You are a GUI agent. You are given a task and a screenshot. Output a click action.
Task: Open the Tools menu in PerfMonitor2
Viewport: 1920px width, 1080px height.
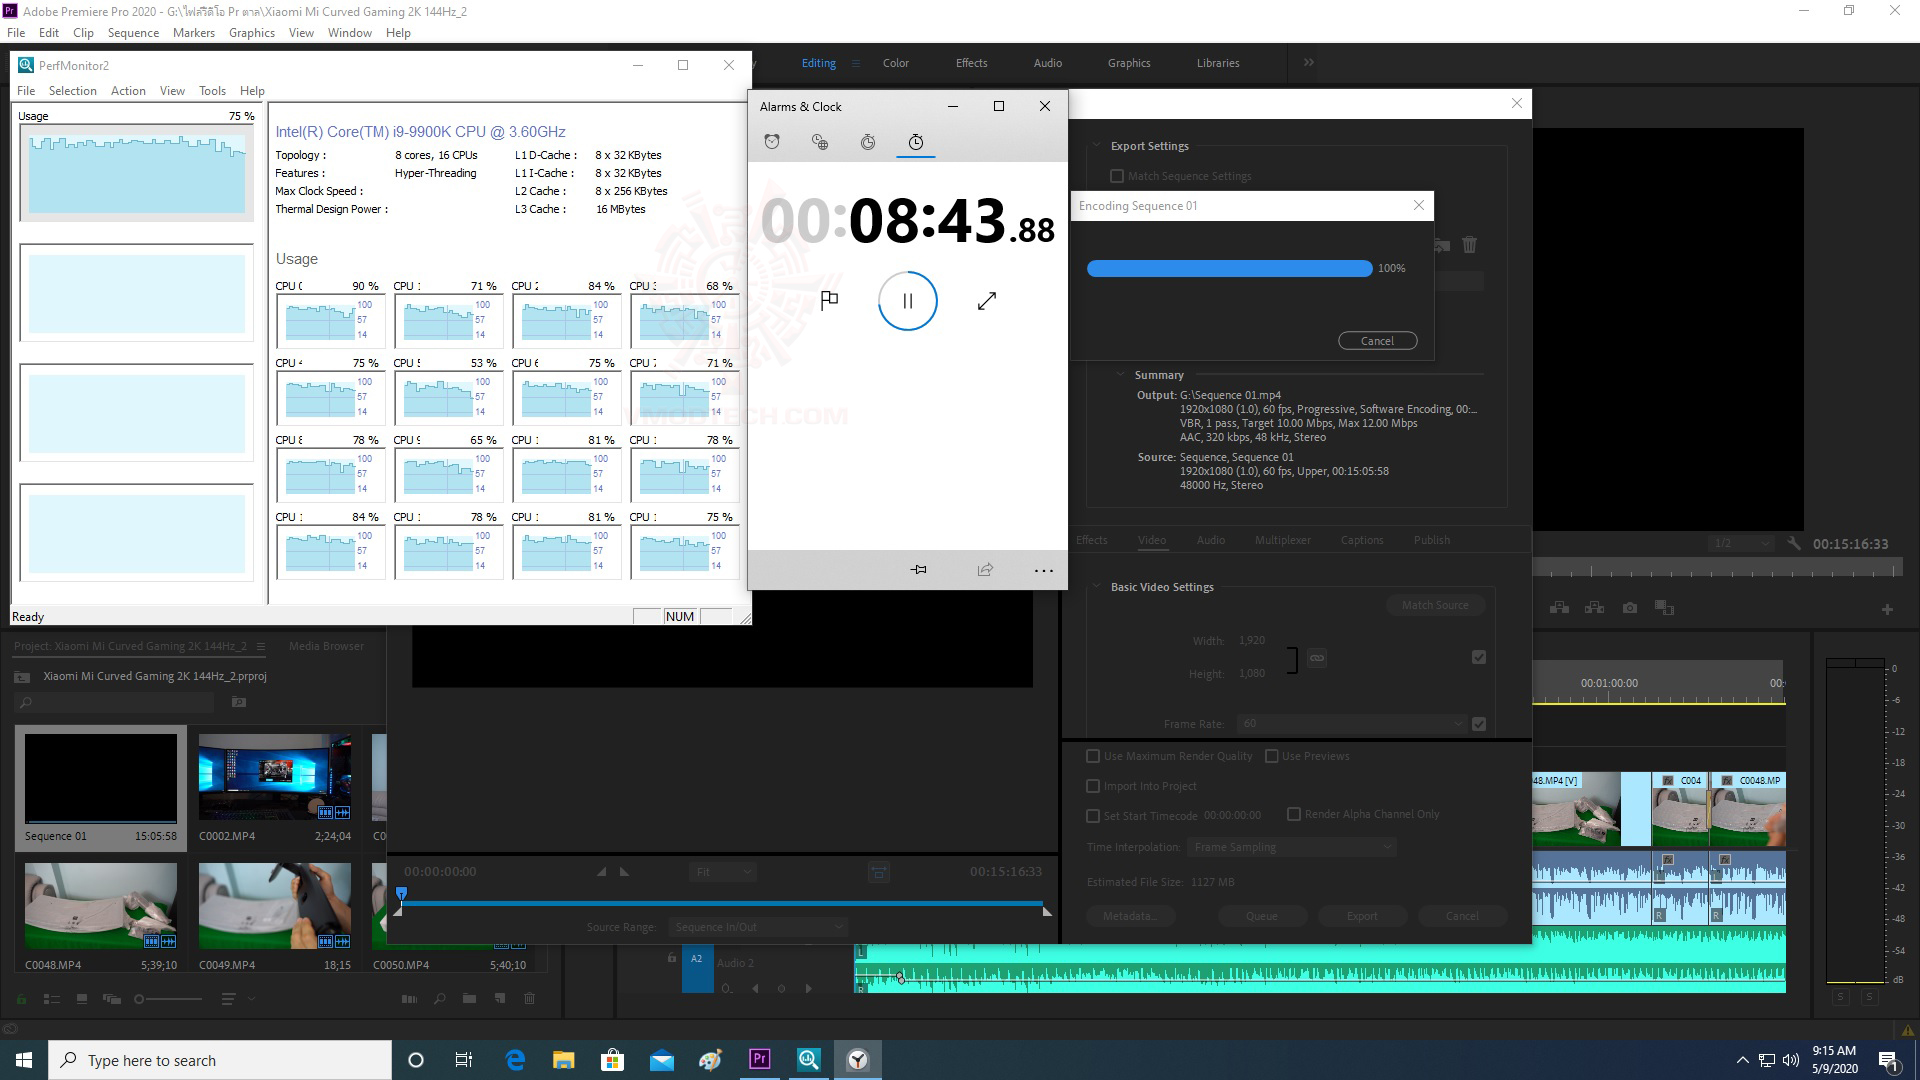(x=212, y=91)
